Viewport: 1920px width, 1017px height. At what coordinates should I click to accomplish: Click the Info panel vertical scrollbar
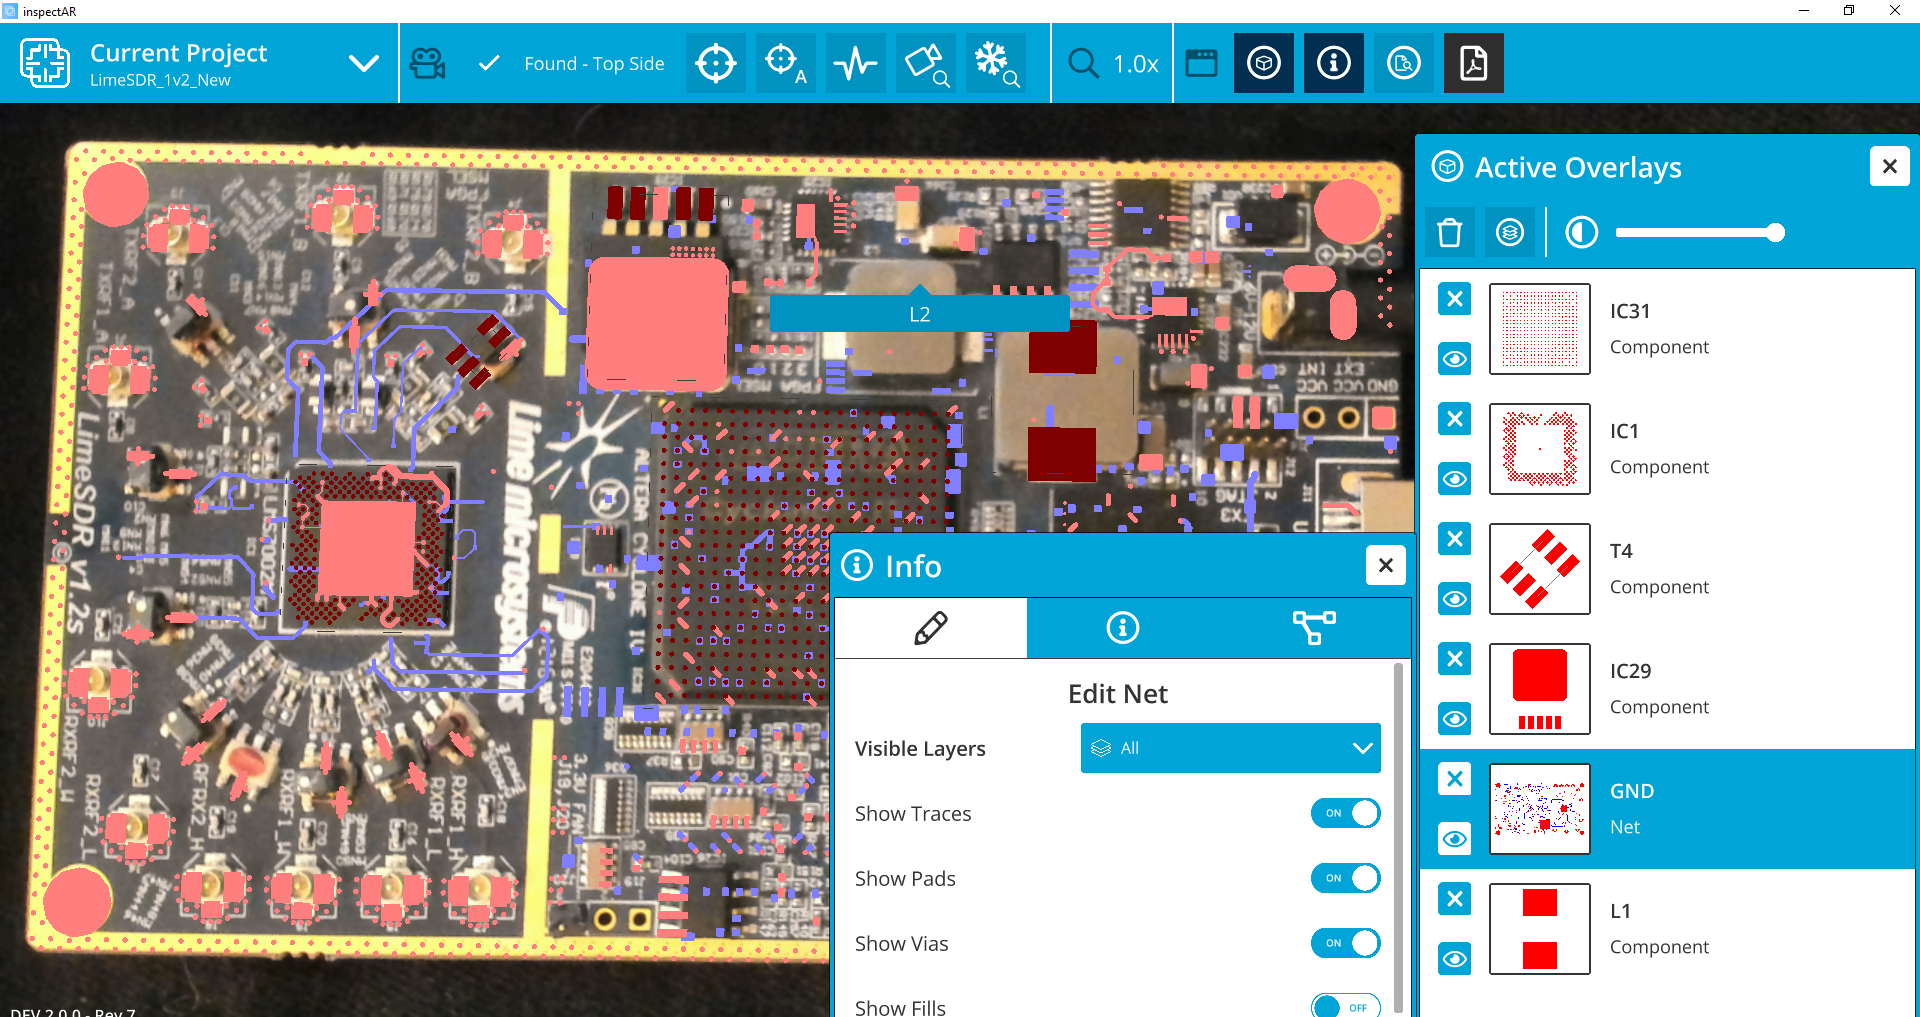1398,838
